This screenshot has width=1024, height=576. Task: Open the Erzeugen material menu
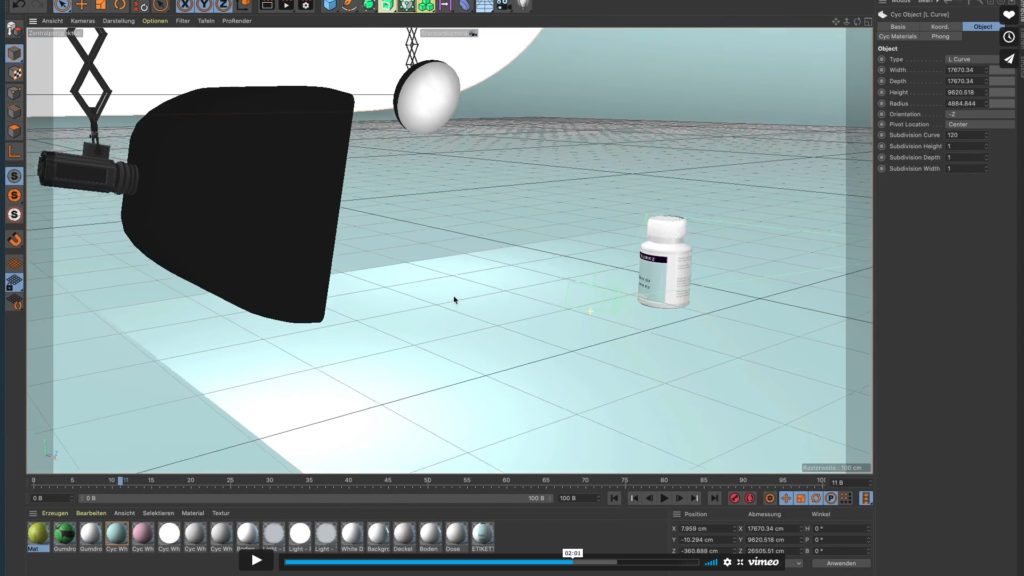(x=55, y=513)
